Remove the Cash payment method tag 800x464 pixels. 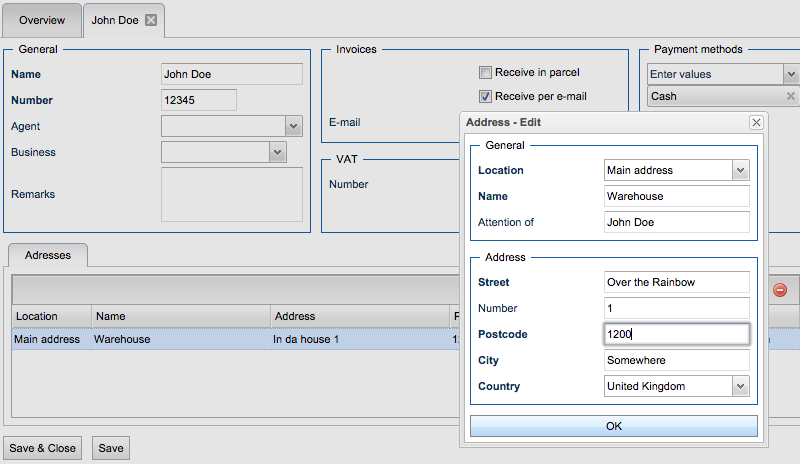coord(790,97)
